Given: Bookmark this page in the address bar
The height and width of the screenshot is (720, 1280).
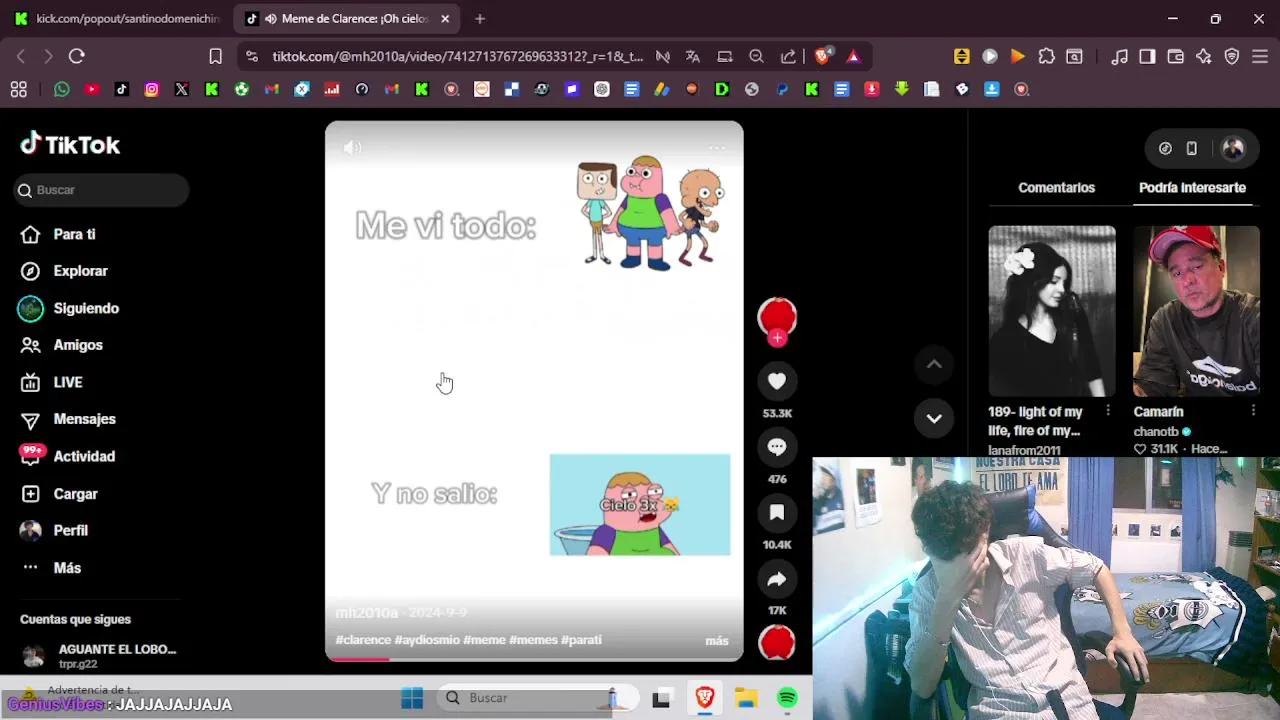Looking at the screenshot, I should (215, 57).
